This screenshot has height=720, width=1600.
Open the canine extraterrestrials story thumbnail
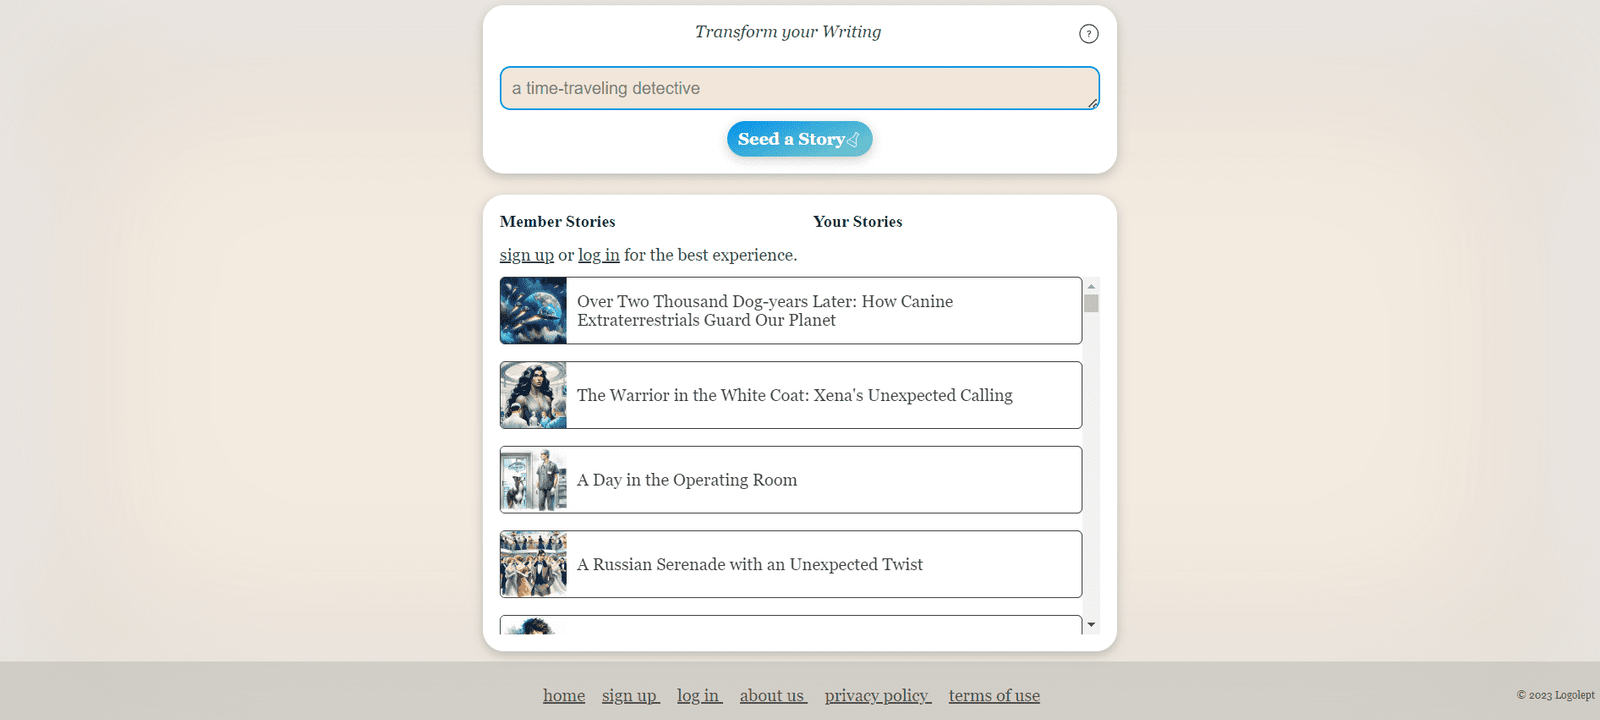coord(534,311)
